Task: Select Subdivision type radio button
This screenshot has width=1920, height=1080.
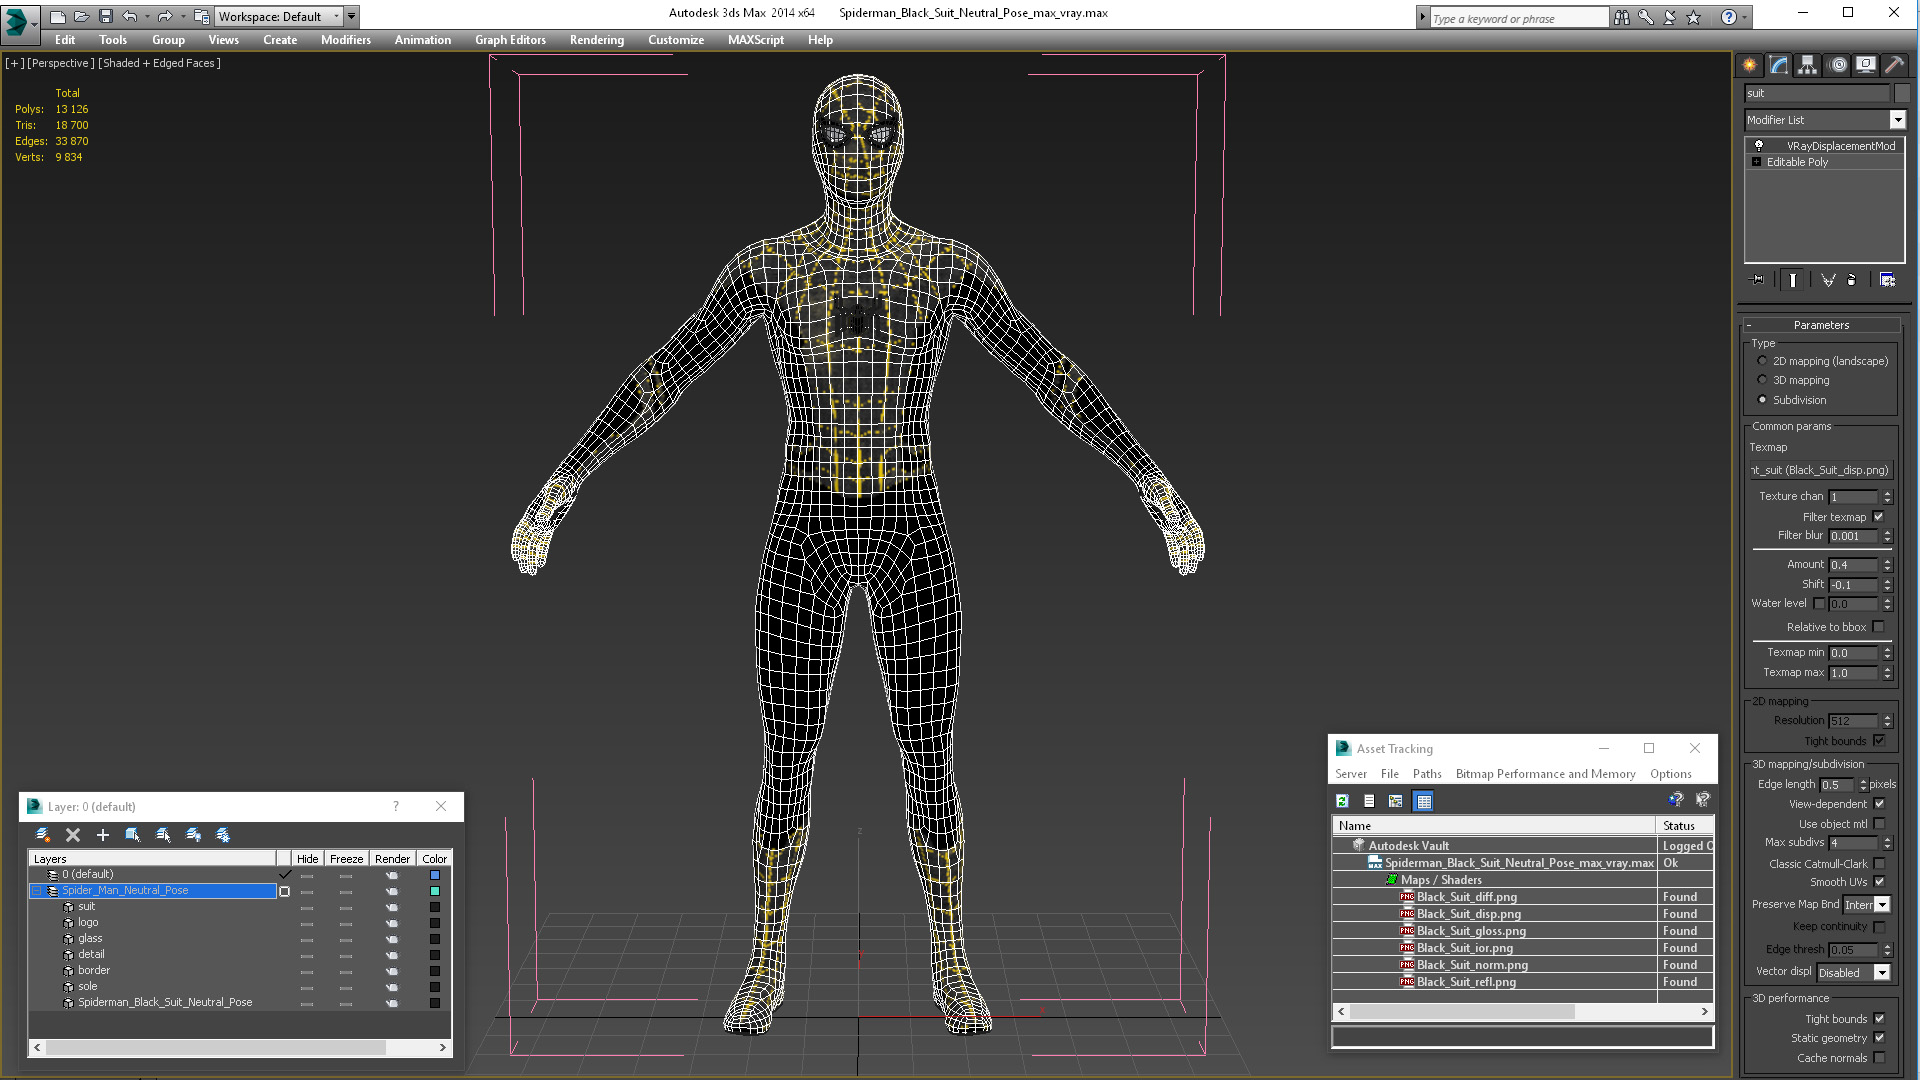Action: click(1762, 400)
